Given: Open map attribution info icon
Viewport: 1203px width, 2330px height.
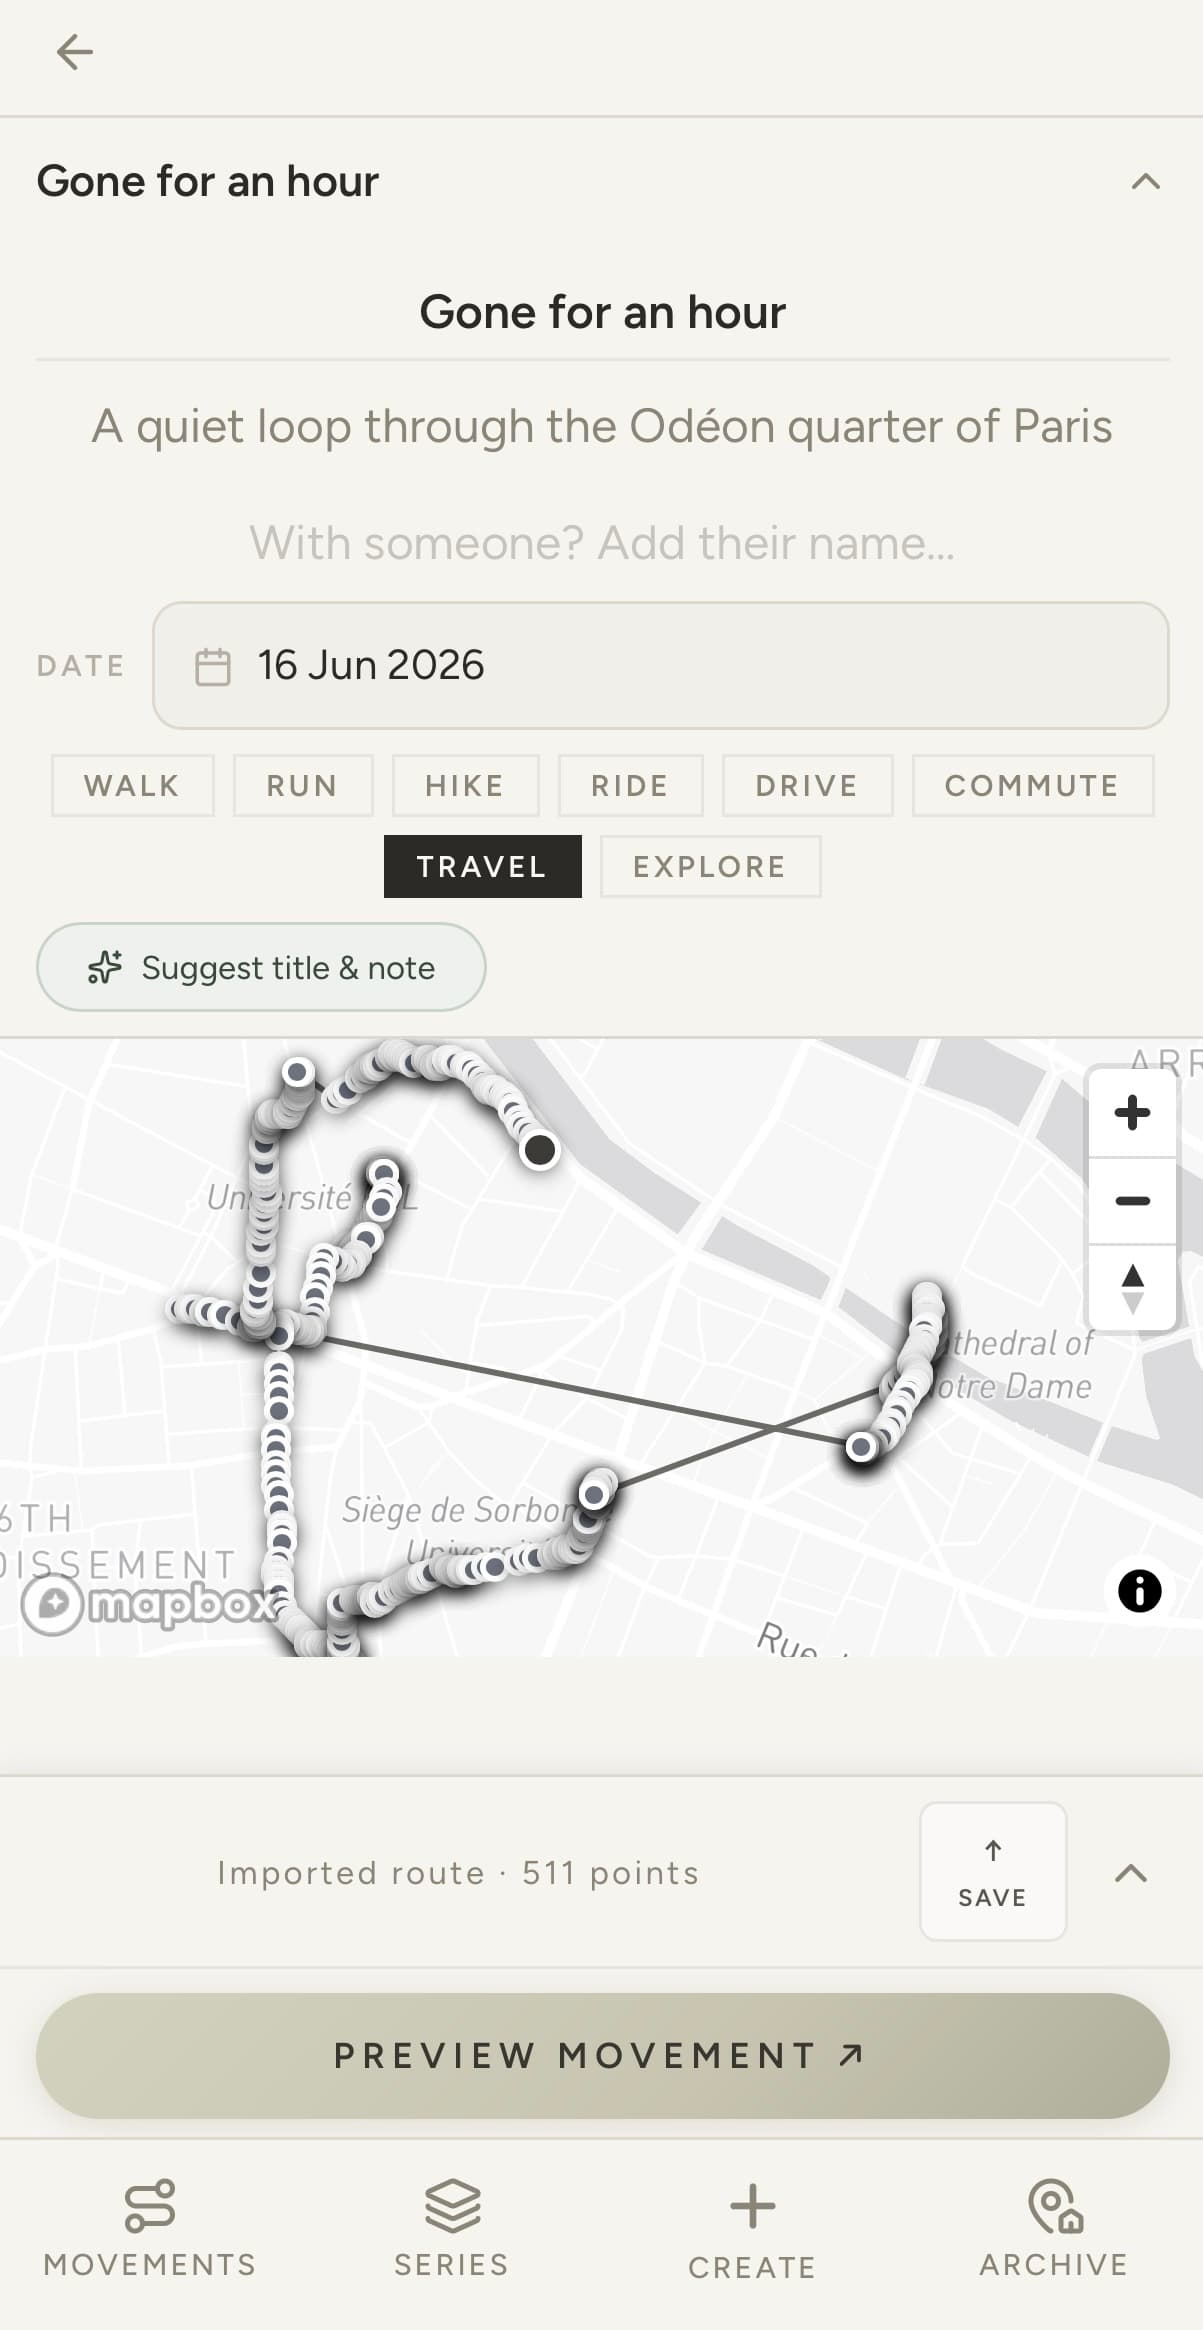Looking at the screenshot, I should pos(1139,1590).
